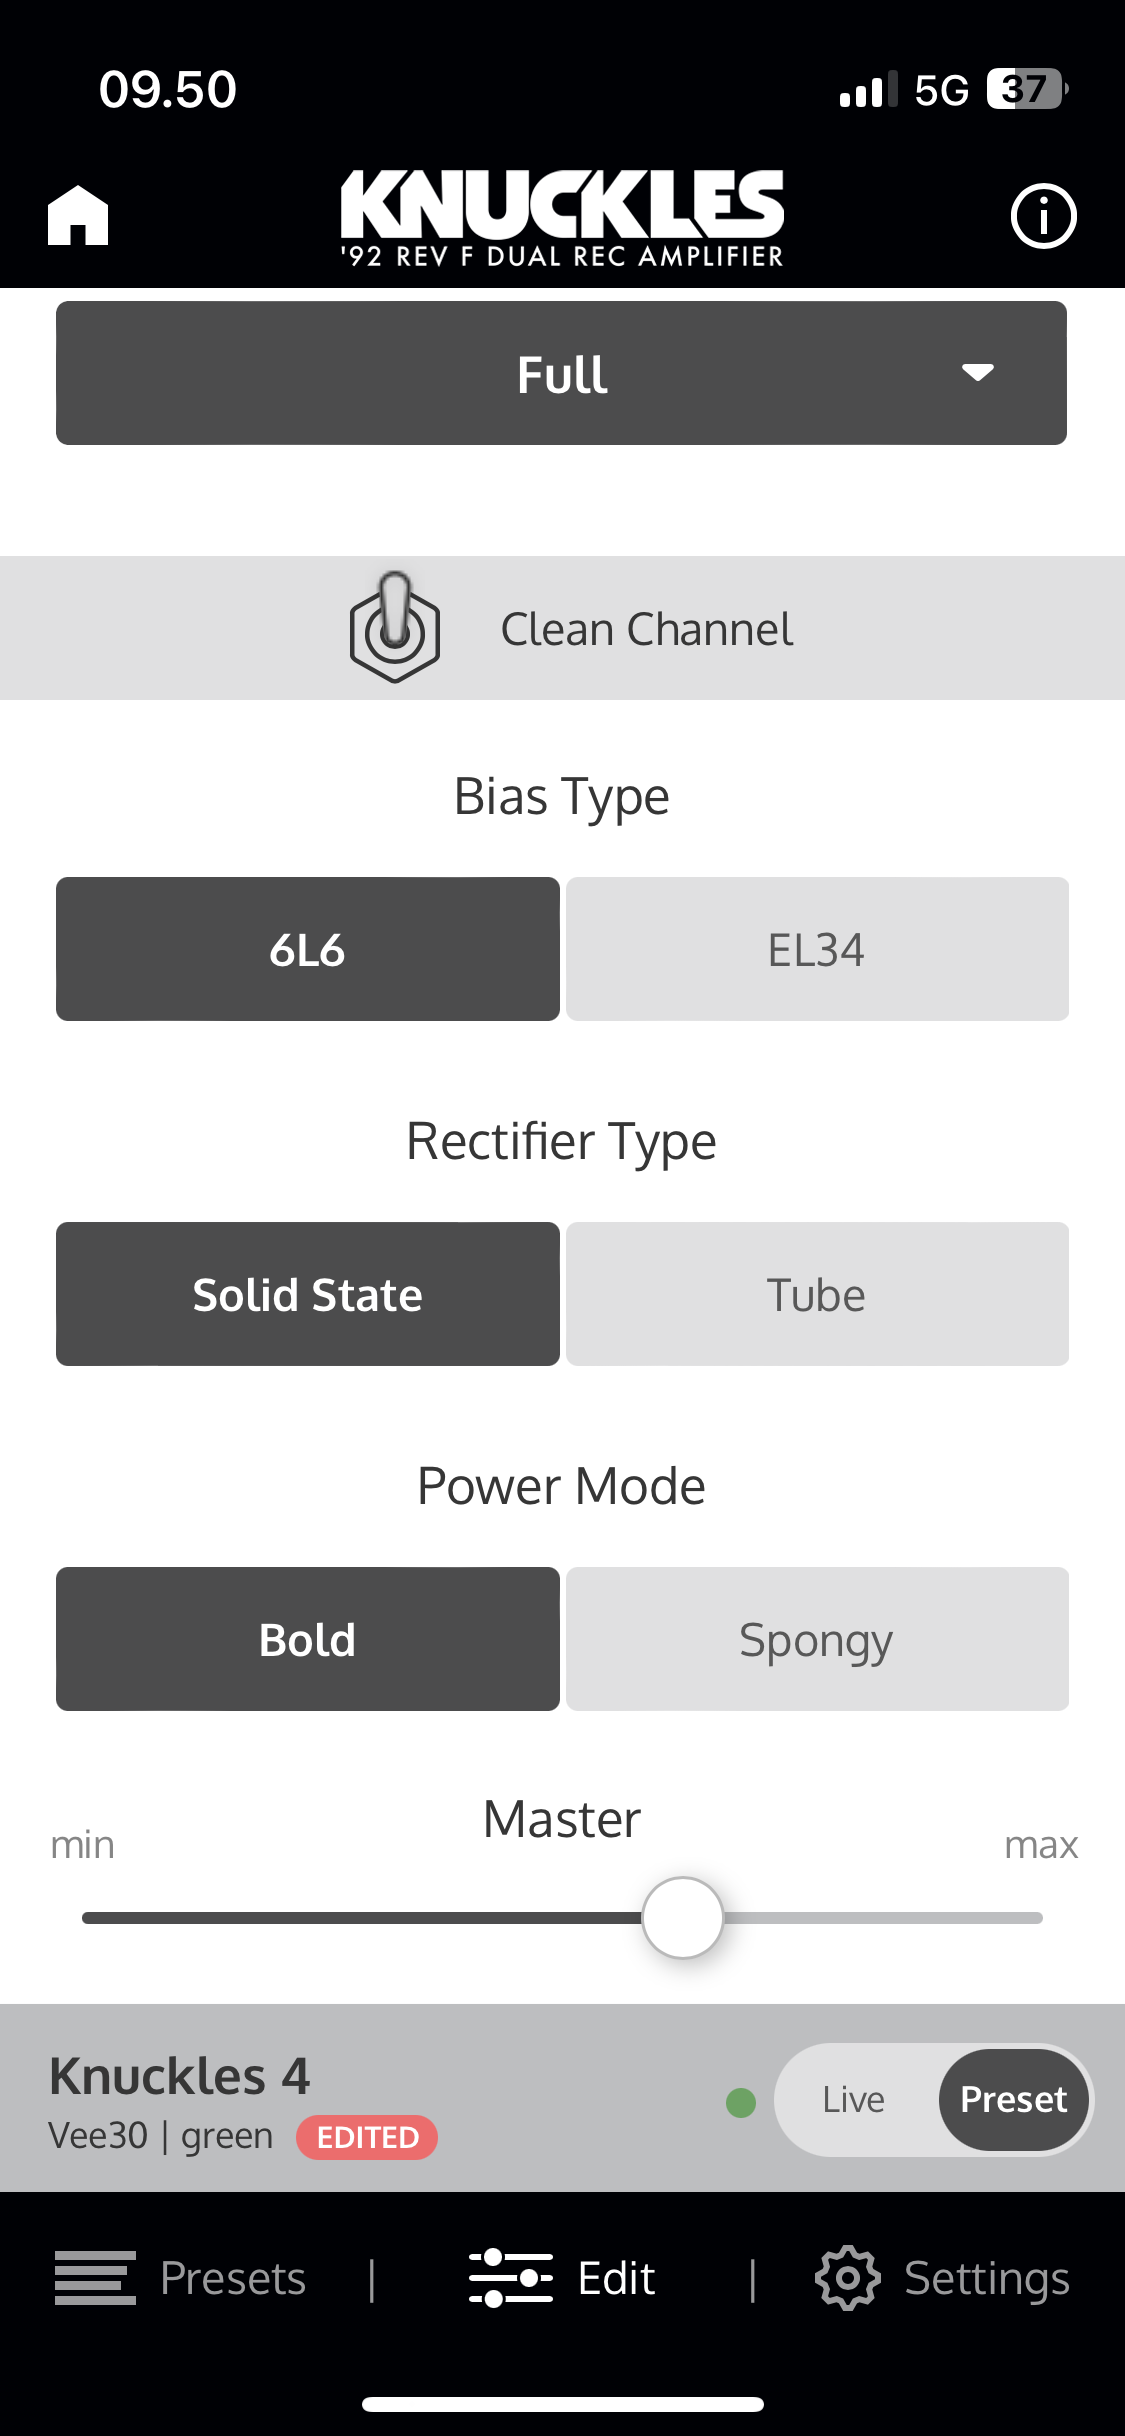Open the Knuckles 4 preset name

coord(180,2076)
